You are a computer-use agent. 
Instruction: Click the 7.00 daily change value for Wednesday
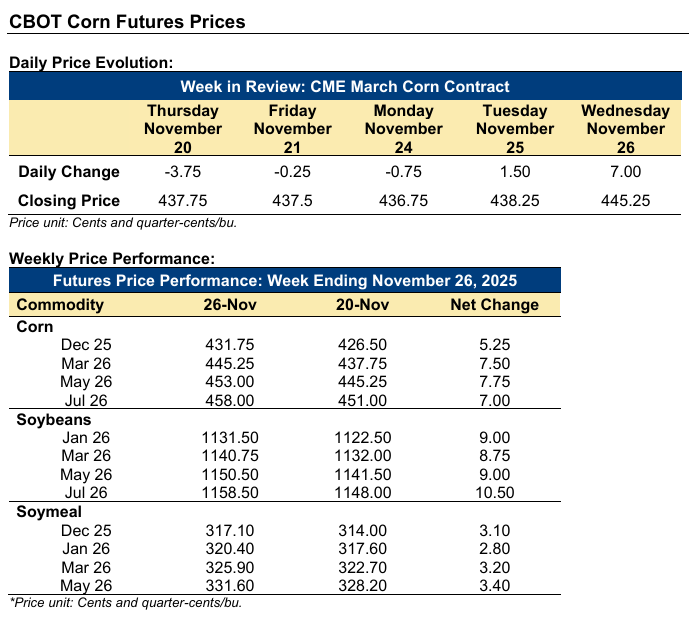tap(625, 171)
